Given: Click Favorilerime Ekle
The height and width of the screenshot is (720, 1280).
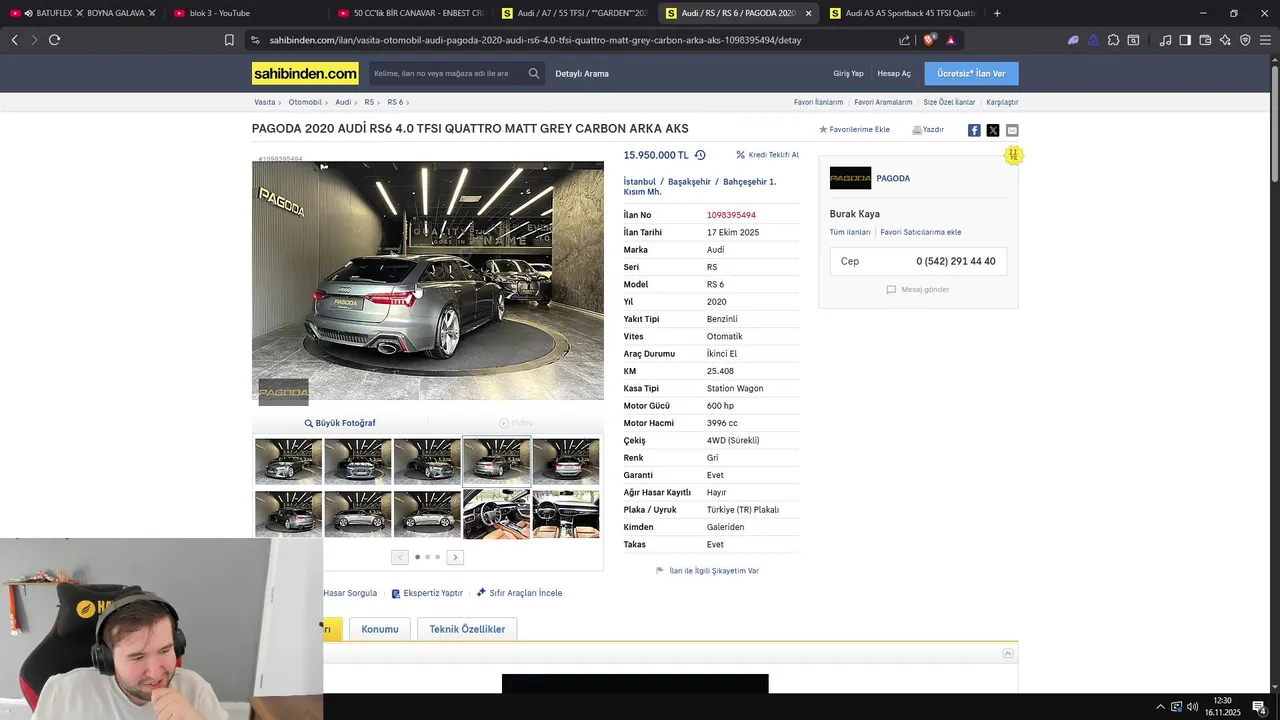Looking at the screenshot, I should pyautogui.click(x=854, y=130).
